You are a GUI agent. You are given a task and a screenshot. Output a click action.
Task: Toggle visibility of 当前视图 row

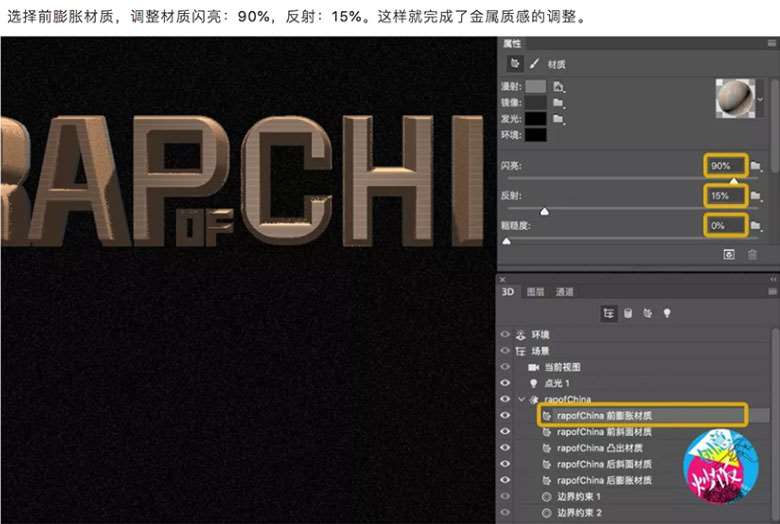point(505,367)
